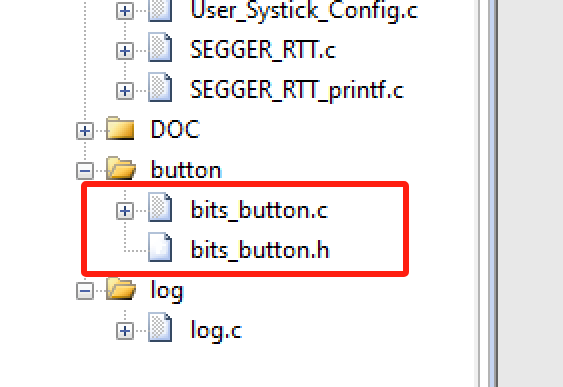The width and height of the screenshot is (563, 387).
Task: Select the bits_button.c file icon
Action: 160,207
